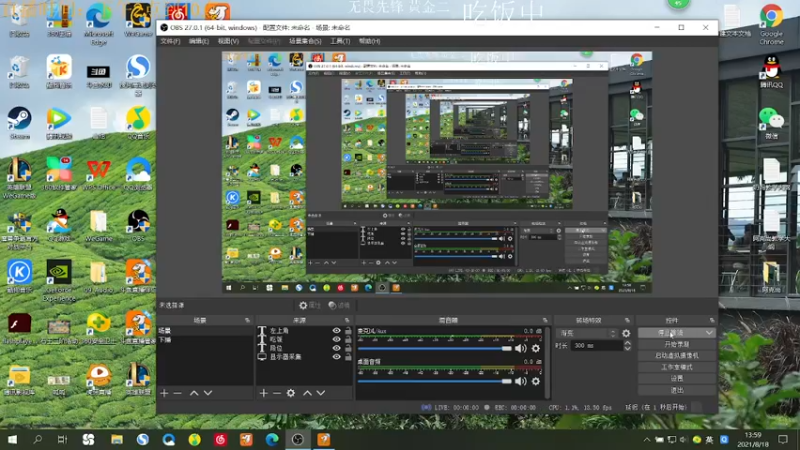Pop out the 来源 dock panel

(347, 320)
